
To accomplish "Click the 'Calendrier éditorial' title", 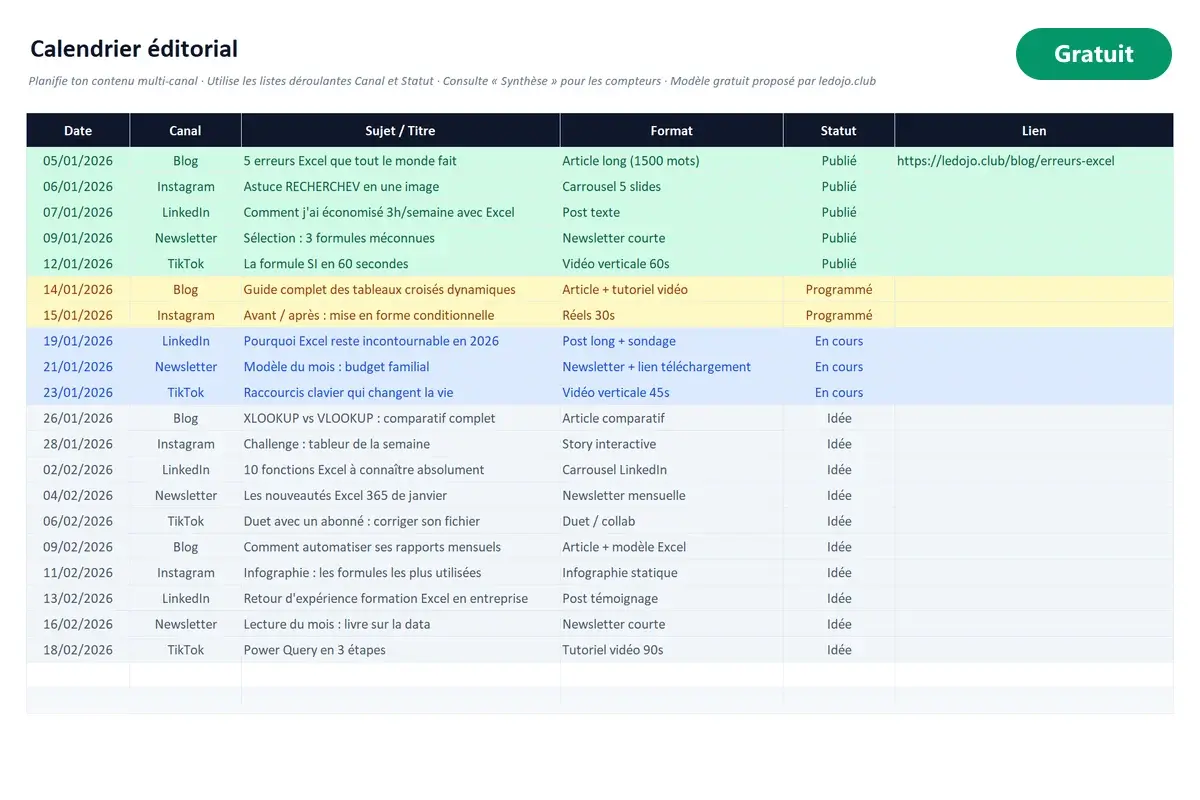I will [134, 48].
